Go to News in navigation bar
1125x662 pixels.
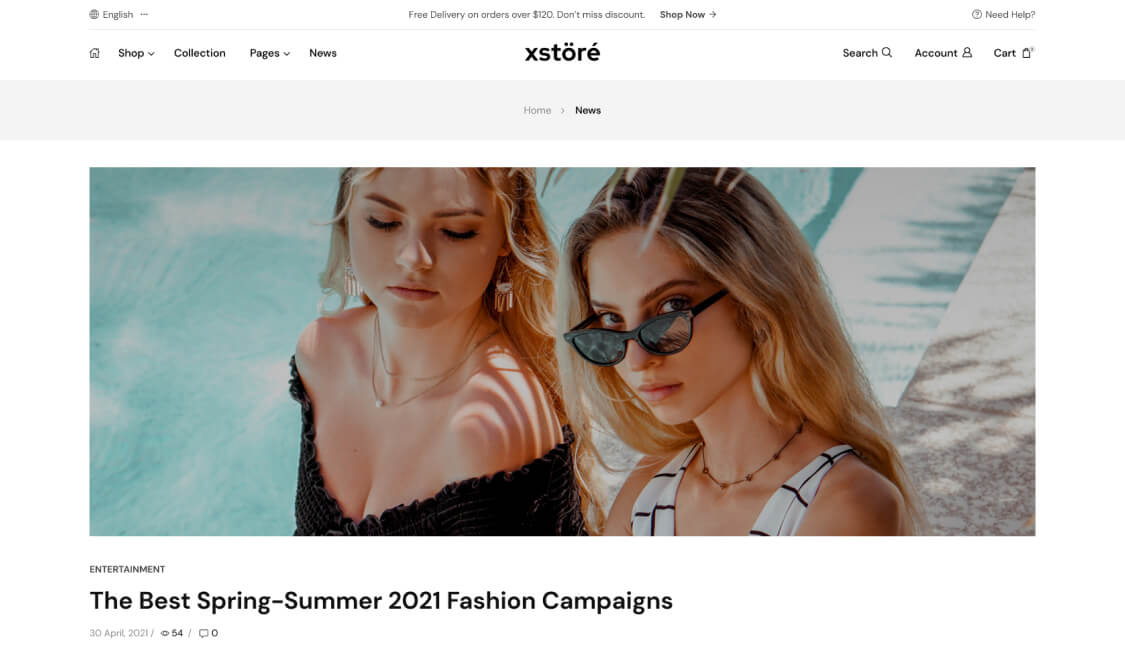pos(323,53)
